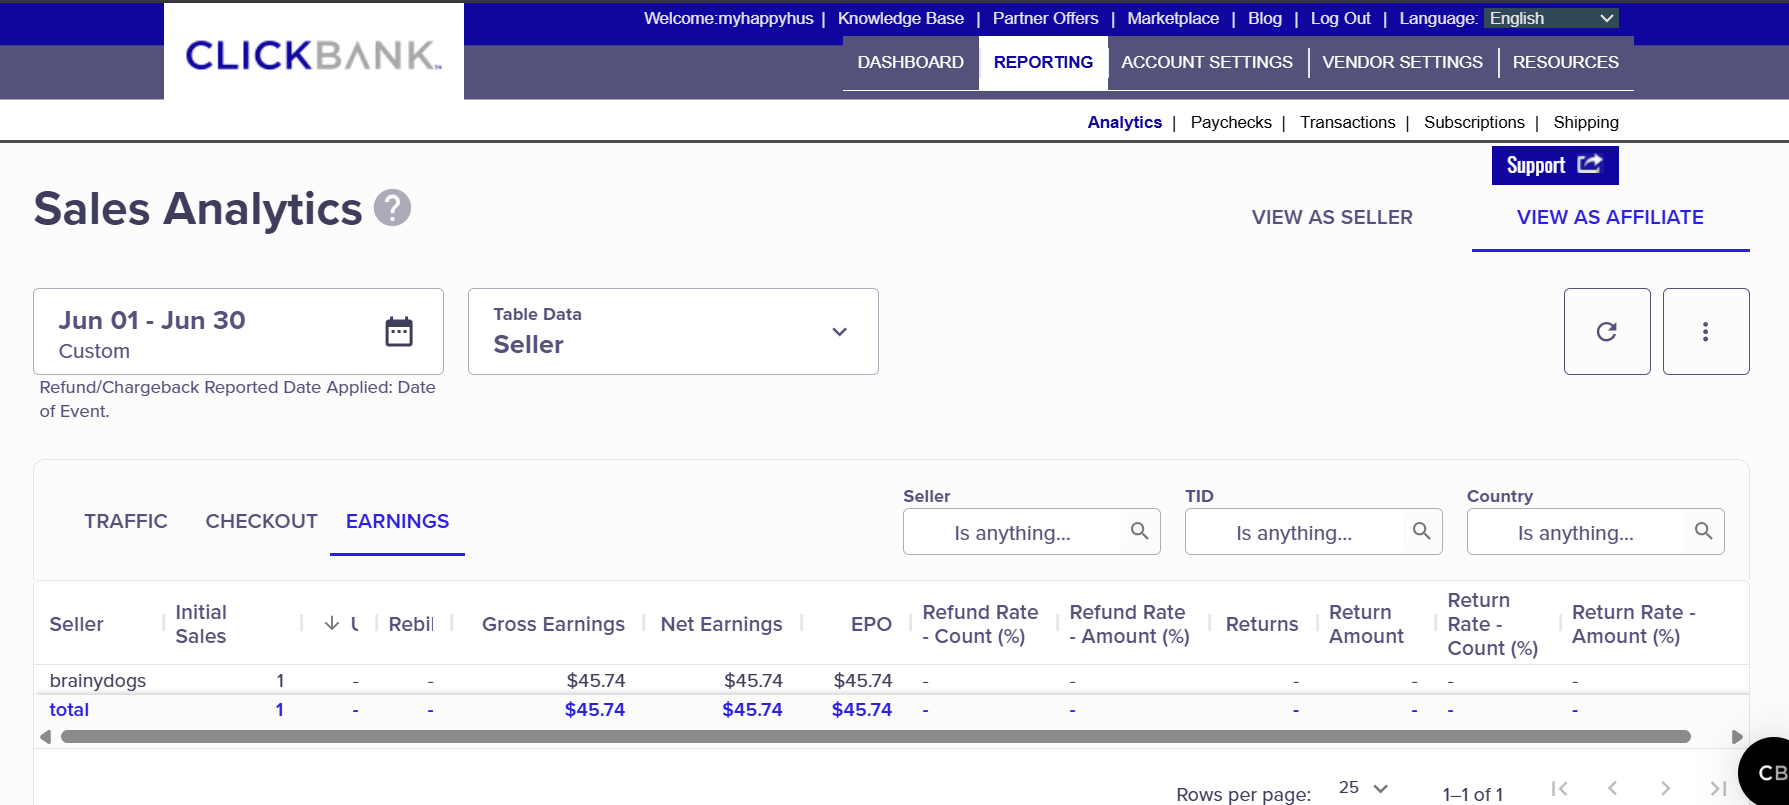1789x805 pixels.
Task: Sort by Net Earnings column header
Action: [x=721, y=624]
